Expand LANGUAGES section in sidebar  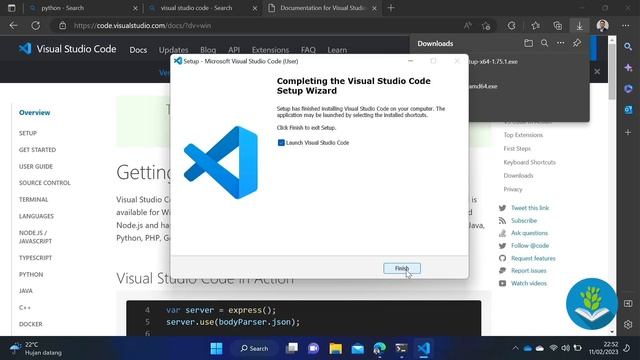point(36,216)
